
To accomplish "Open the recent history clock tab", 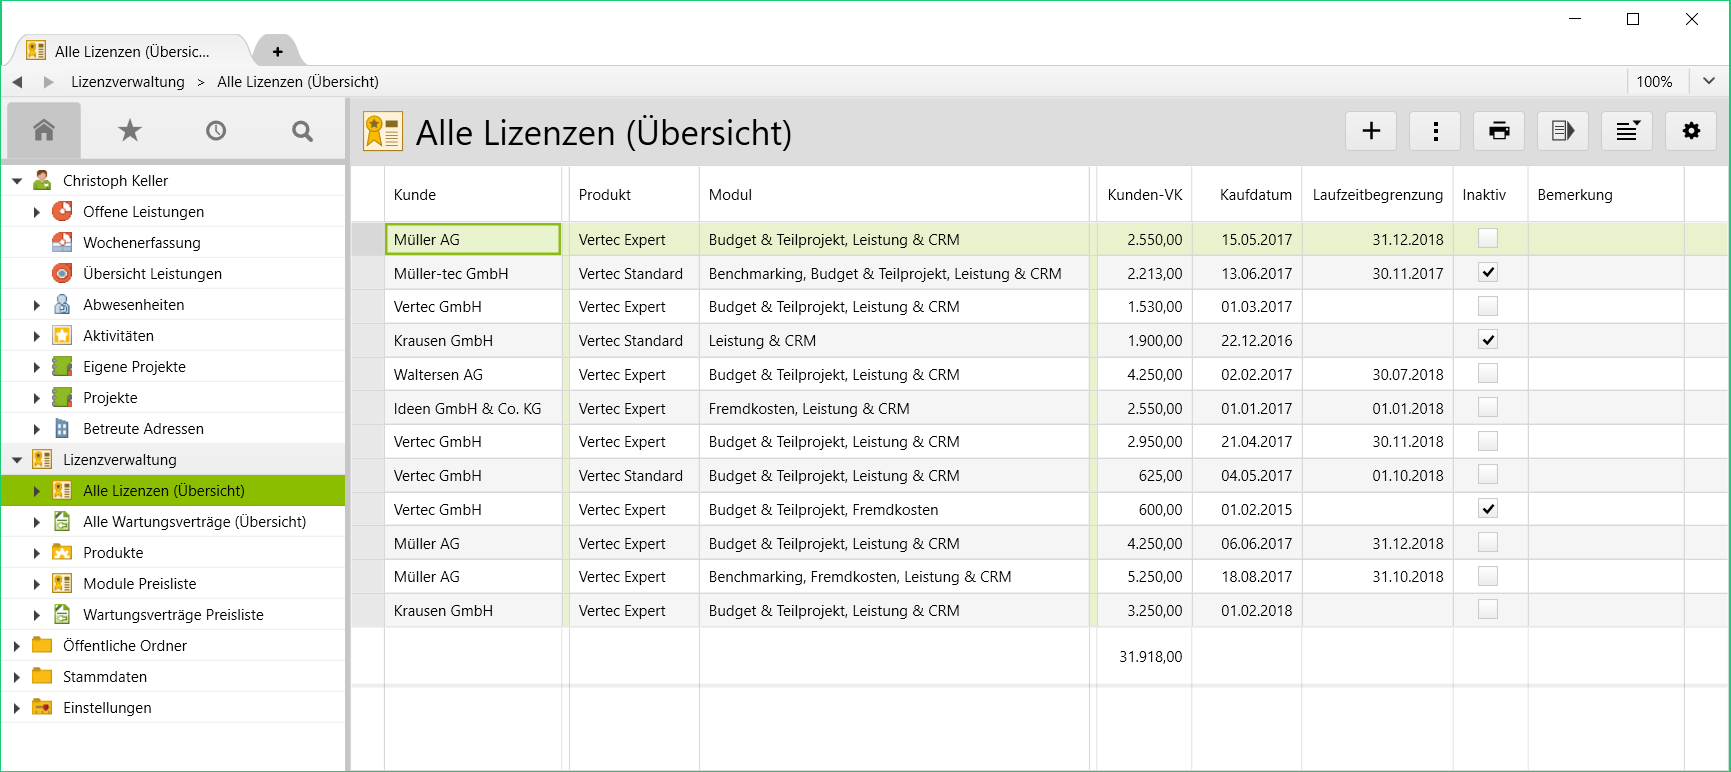I will 216,130.
